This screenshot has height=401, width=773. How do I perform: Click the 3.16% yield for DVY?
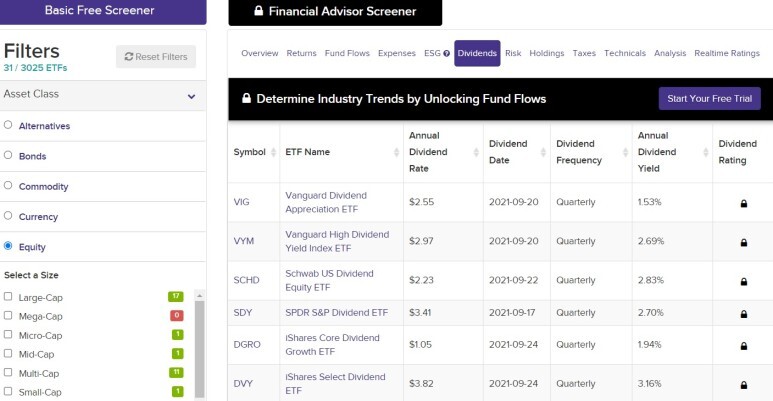pos(649,384)
